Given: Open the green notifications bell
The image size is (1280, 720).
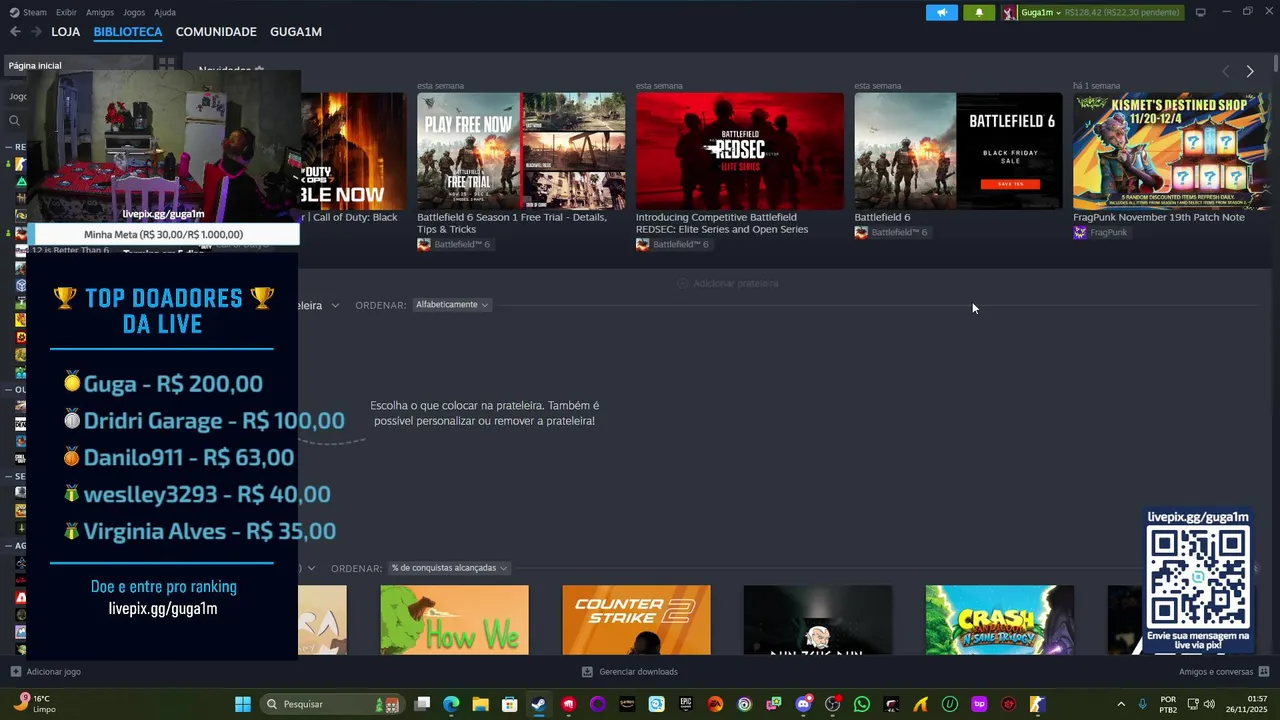Looking at the screenshot, I should 979,12.
